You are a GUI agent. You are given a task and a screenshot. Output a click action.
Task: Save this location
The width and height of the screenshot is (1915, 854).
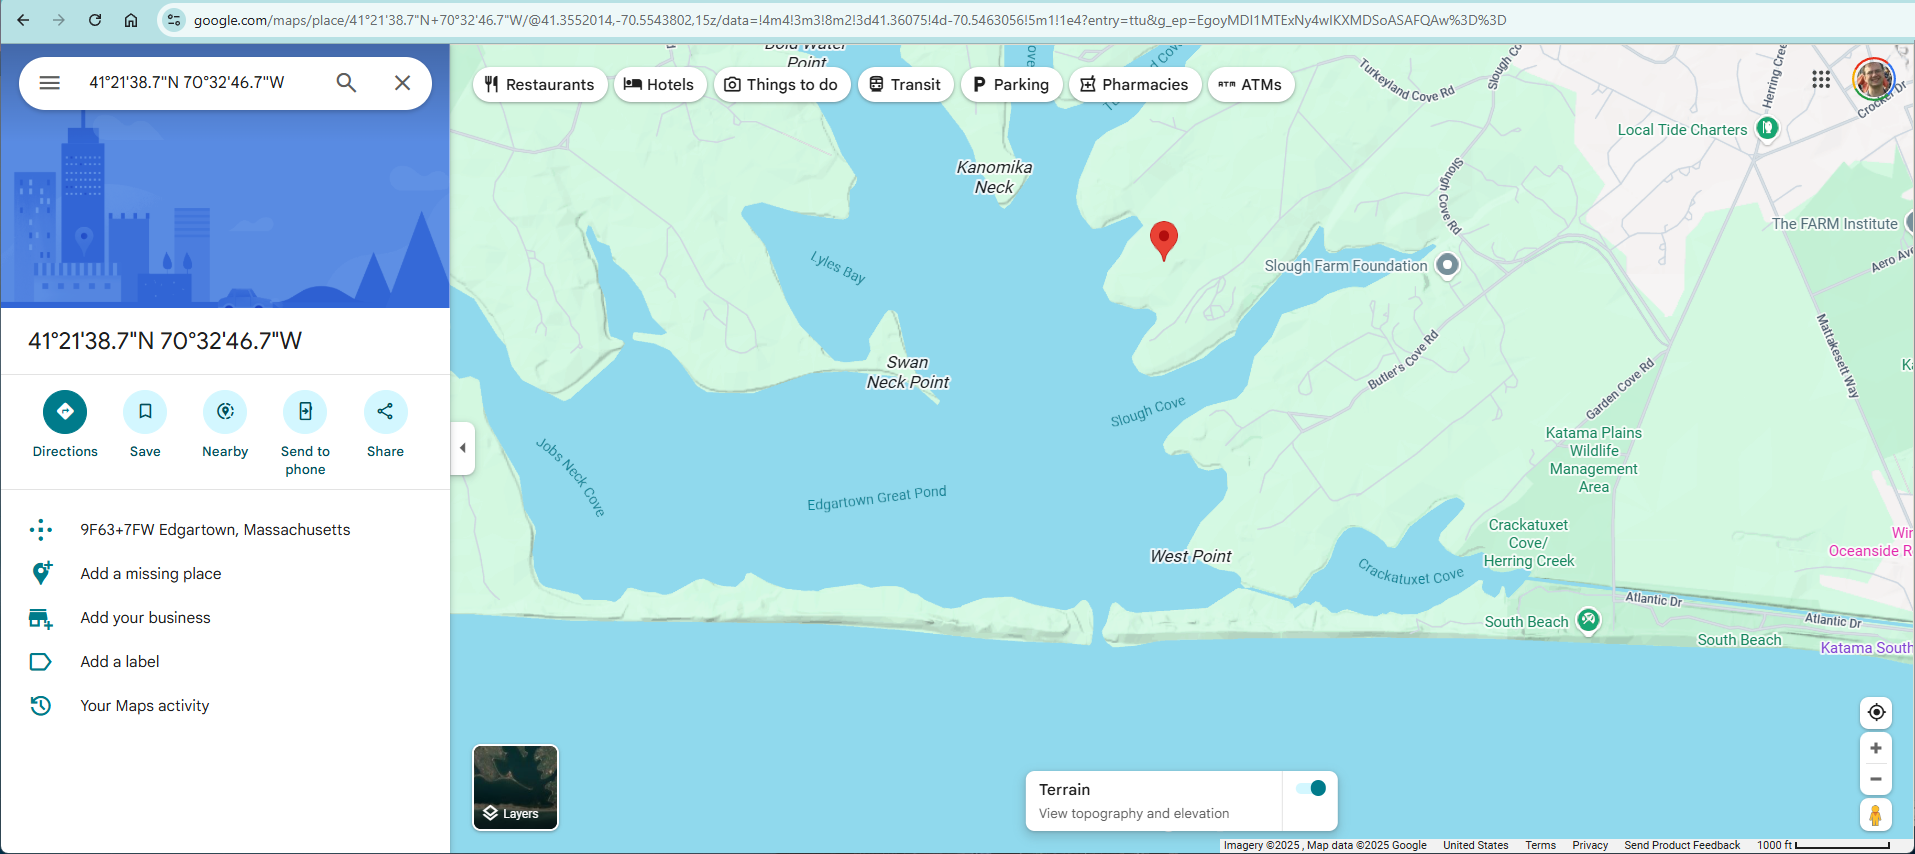(145, 412)
